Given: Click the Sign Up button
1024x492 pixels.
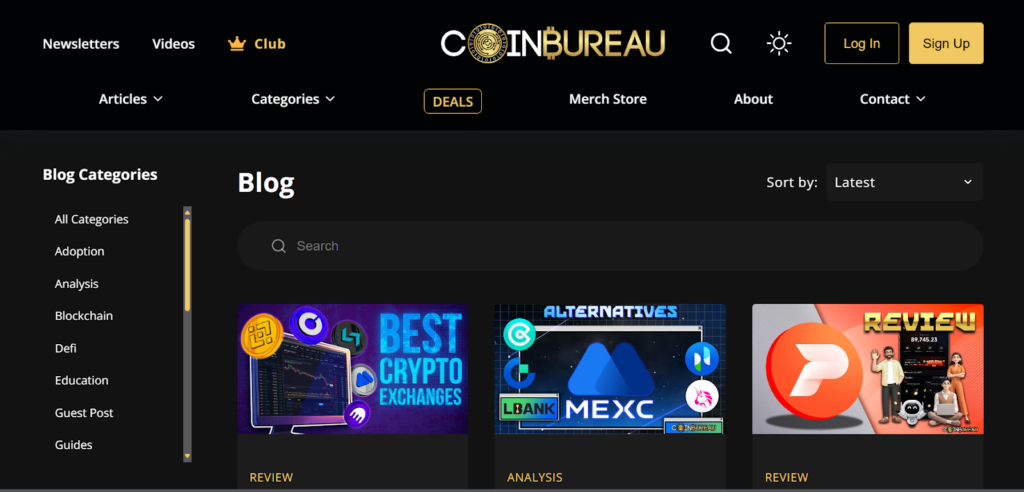Looking at the screenshot, I should click(x=946, y=43).
